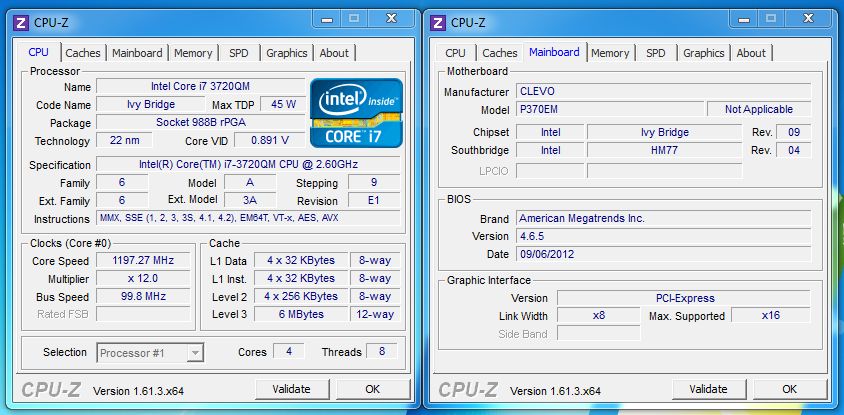Switch to About tab in right CPU-Z window
Viewport: 844px width, 415px height.
[751, 53]
